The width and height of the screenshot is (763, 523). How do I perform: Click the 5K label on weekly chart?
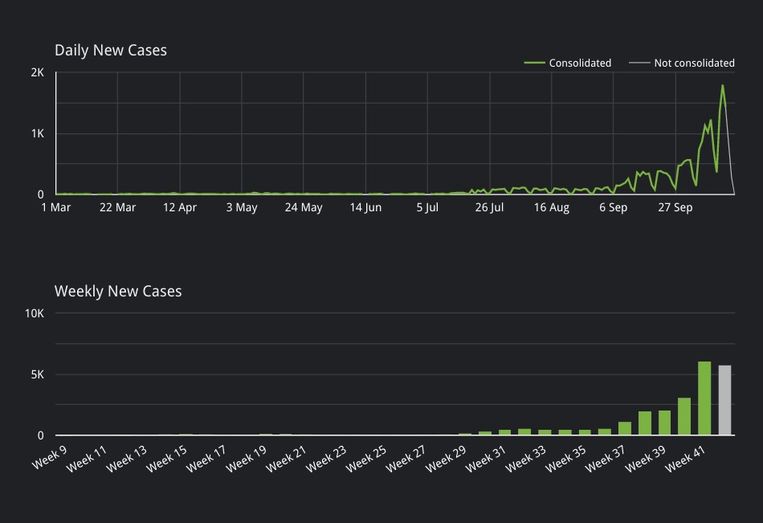click(36, 375)
